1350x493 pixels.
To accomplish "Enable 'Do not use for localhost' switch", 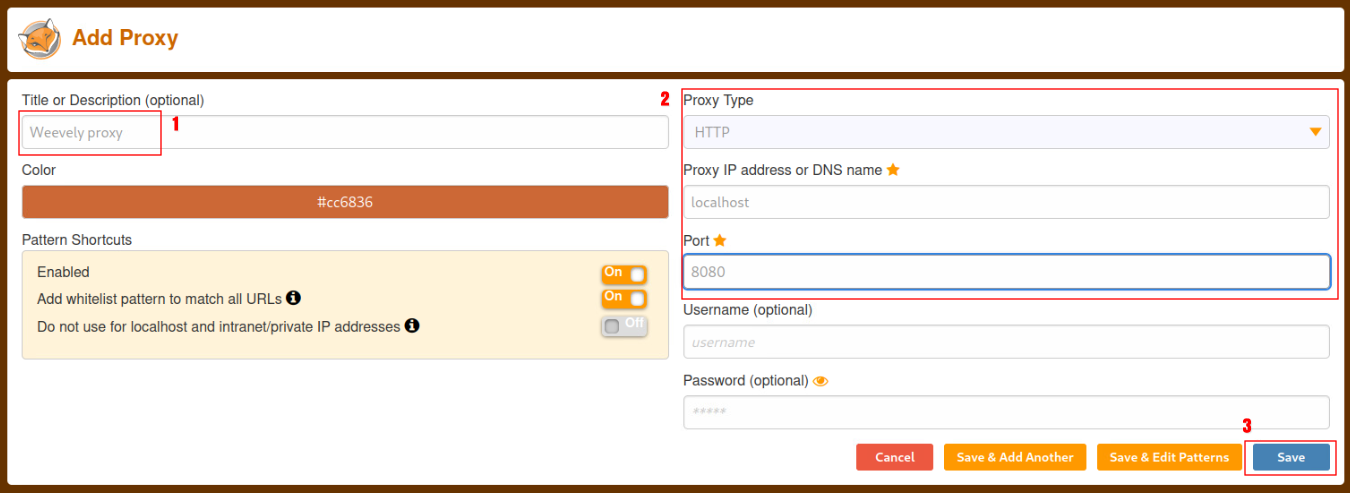I will point(624,326).
